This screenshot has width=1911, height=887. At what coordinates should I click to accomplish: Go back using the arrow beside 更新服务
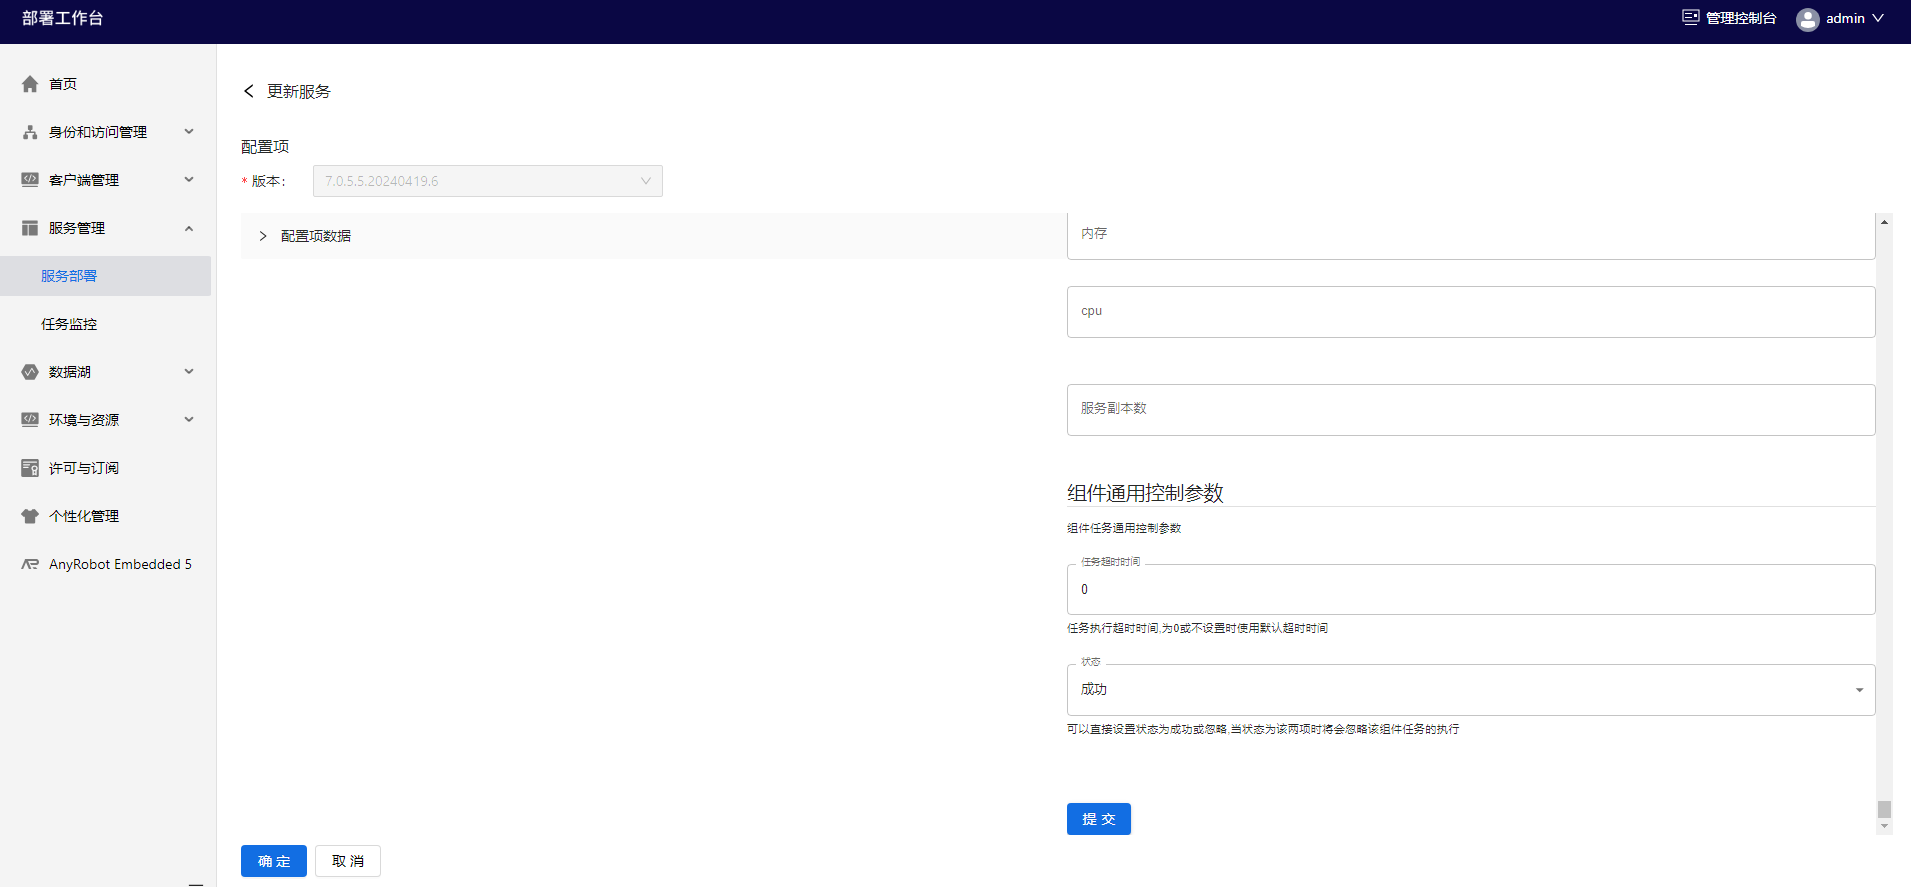click(x=249, y=91)
